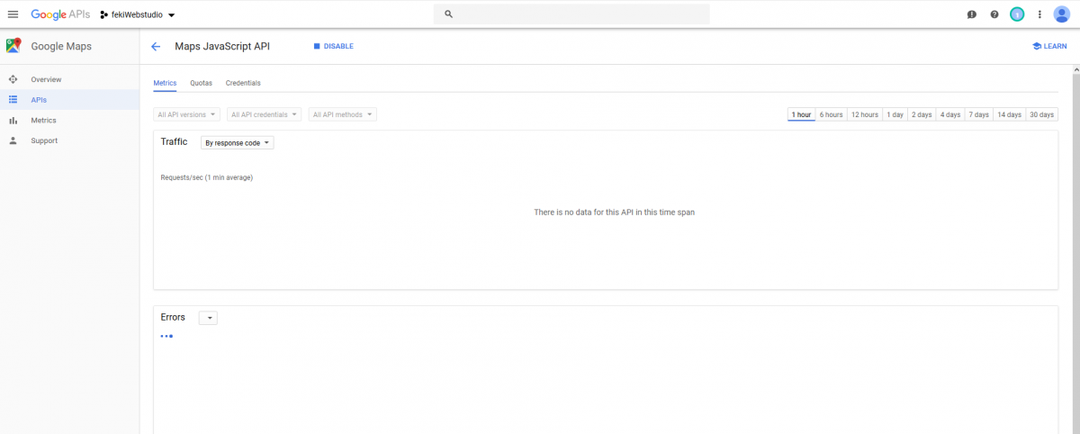Screen dimensions: 1080x434
Task: Click the DISABLE button
Action: (x=333, y=46)
